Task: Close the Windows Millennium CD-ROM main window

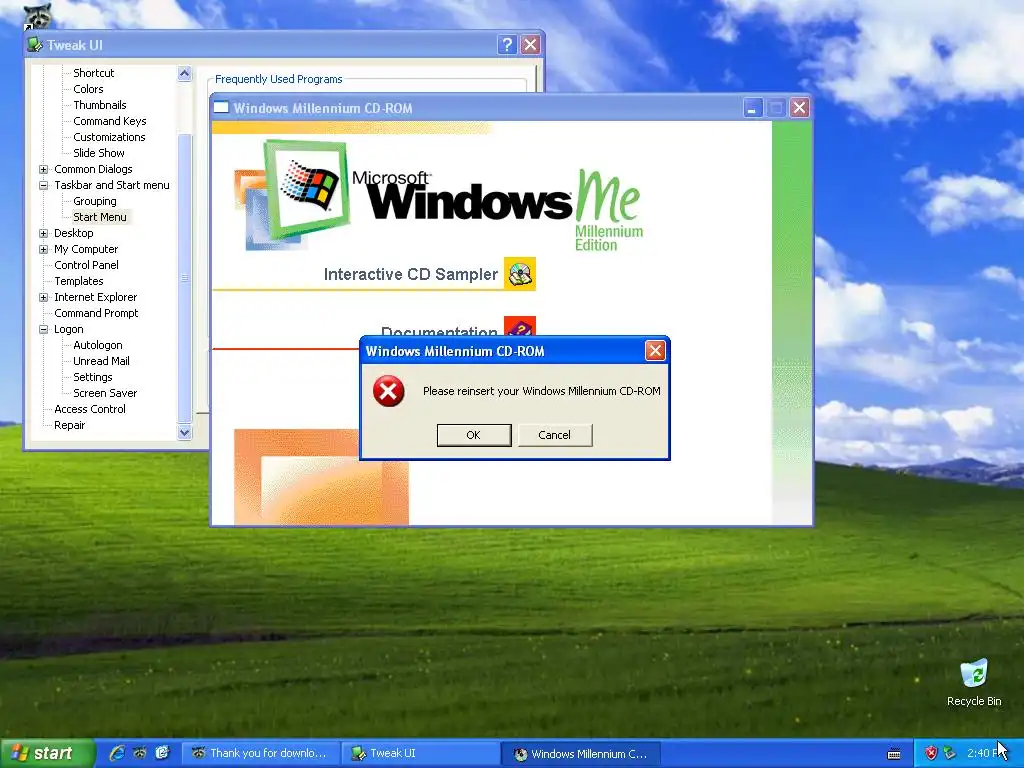Action: [x=799, y=108]
